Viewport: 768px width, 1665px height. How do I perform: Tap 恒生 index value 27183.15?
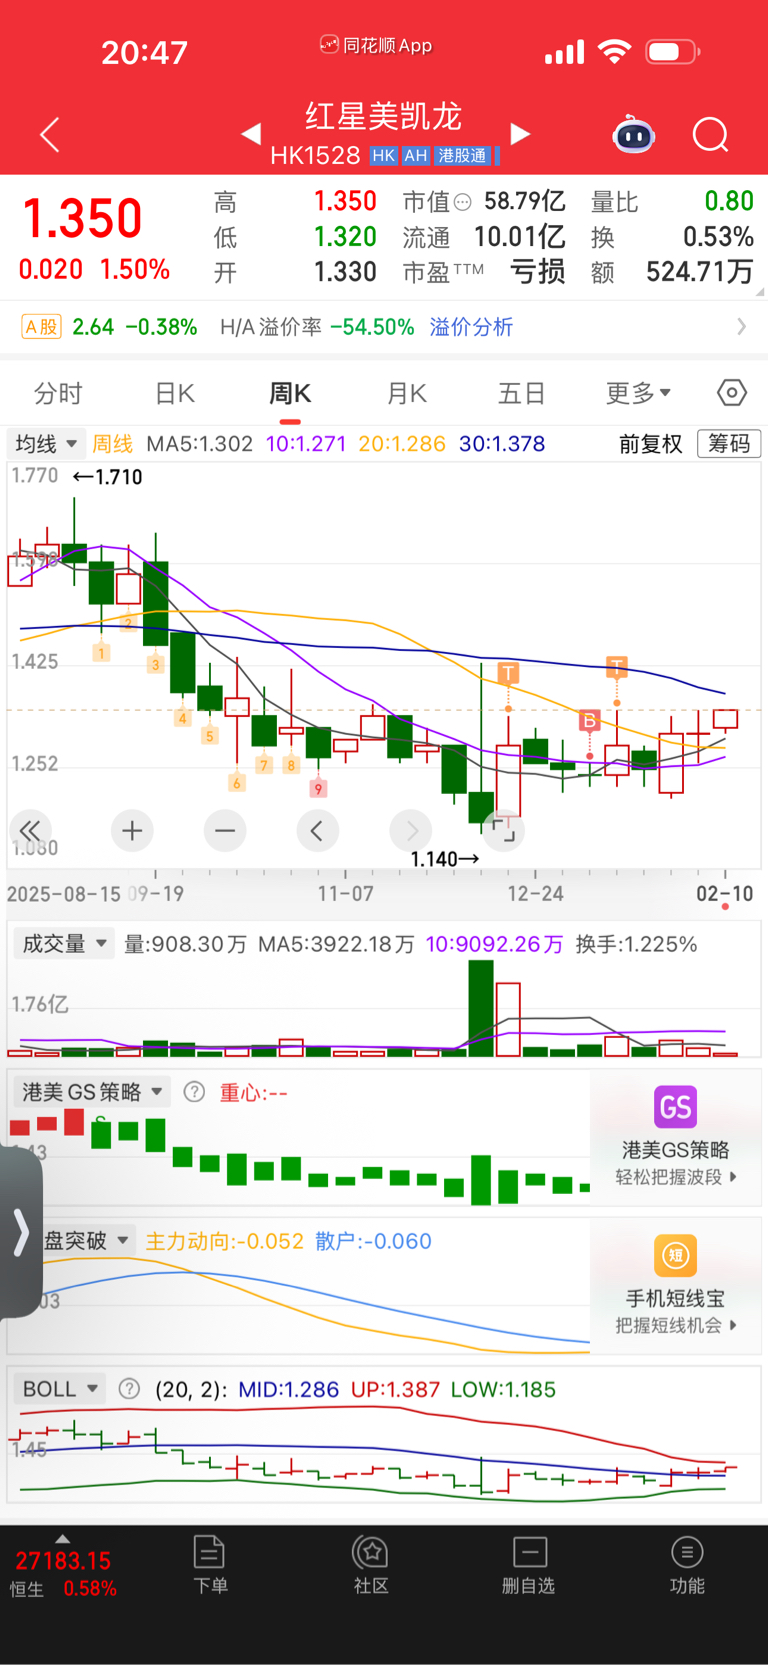(x=63, y=1561)
